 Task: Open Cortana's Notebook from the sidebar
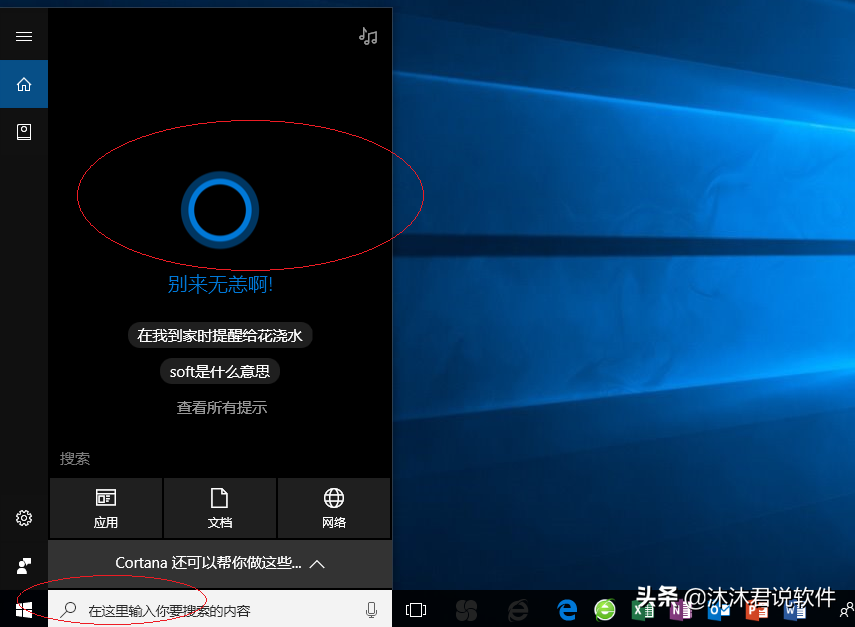pos(23,131)
